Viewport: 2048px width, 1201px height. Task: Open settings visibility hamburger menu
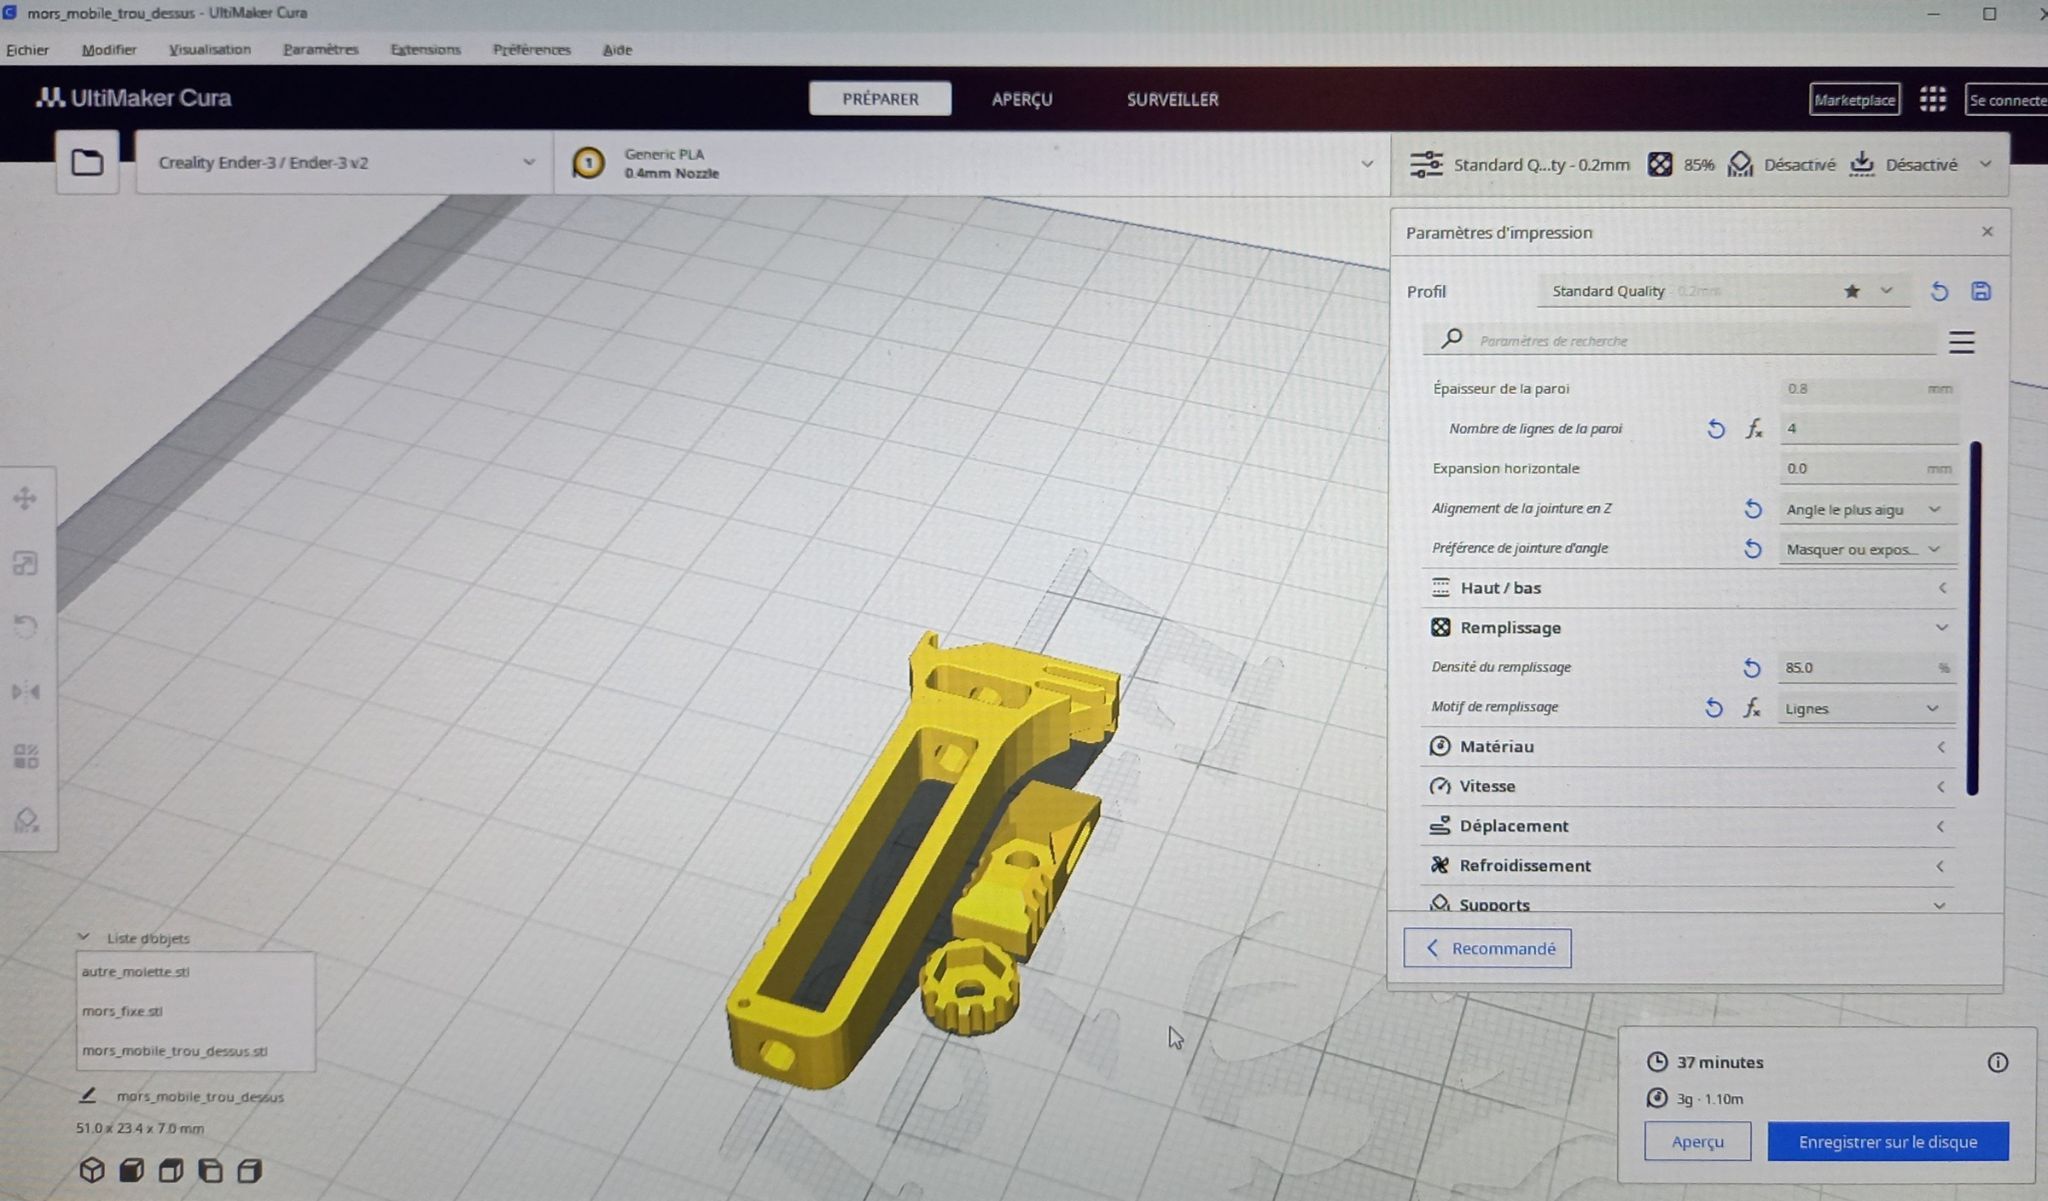pyautogui.click(x=1961, y=342)
